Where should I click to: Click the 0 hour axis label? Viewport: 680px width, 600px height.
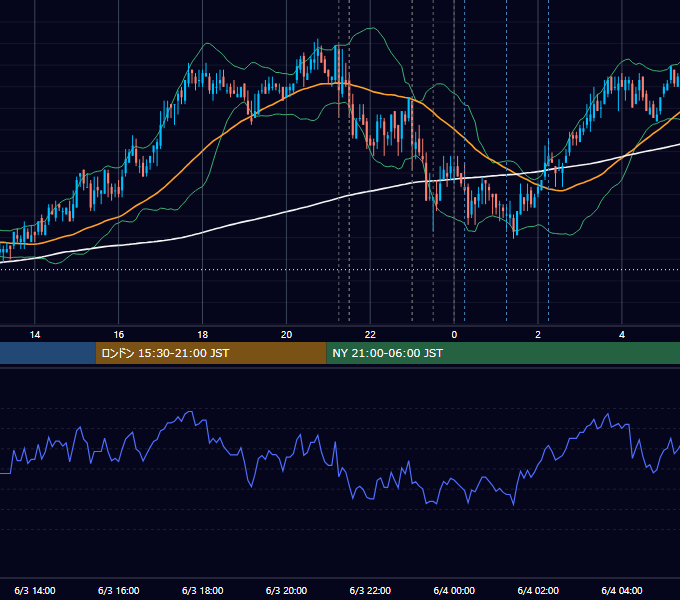[x=454, y=335]
